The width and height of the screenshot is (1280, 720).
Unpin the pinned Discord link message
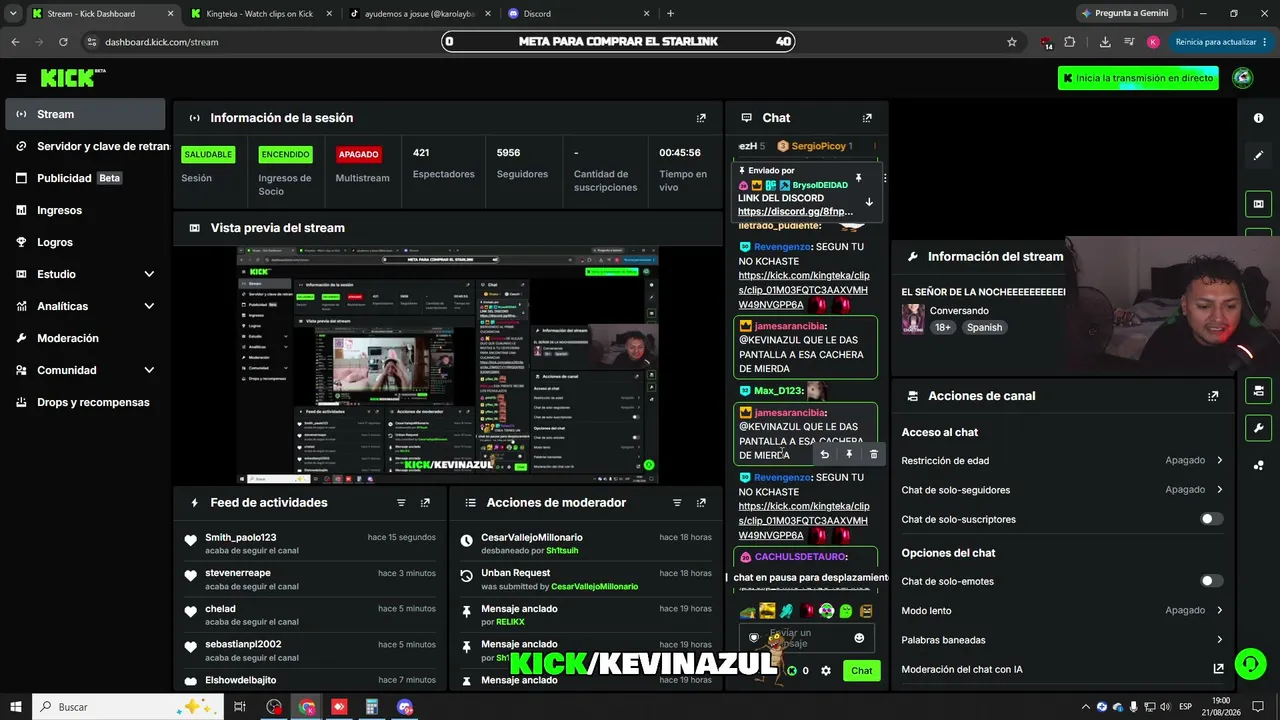[x=858, y=178]
